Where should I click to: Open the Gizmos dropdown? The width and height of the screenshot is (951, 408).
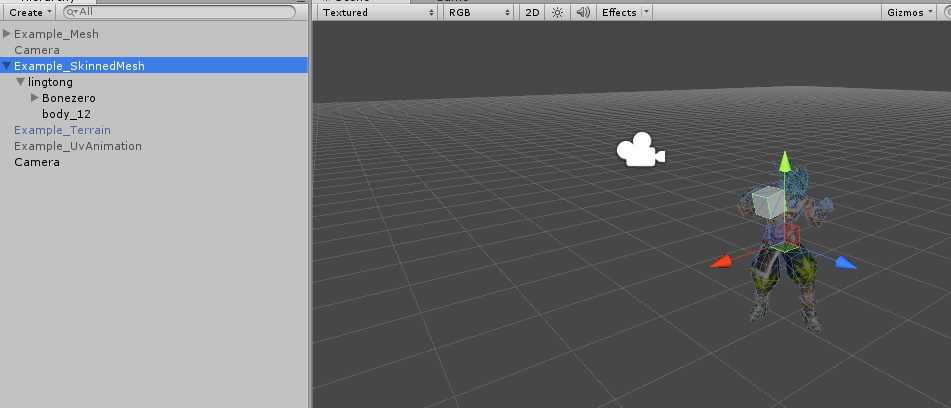909,12
